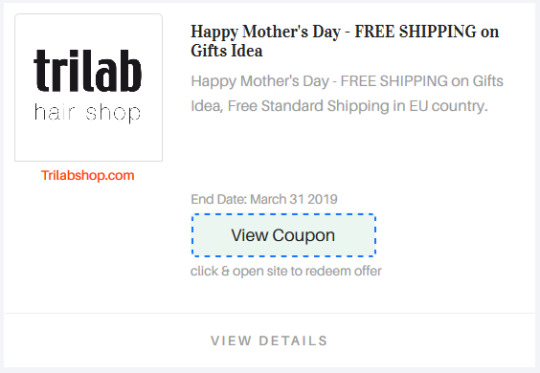This screenshot has width=540, height=373.
Task: Expand the VIEW DETAILS section
Action: (x=269, y=341)
